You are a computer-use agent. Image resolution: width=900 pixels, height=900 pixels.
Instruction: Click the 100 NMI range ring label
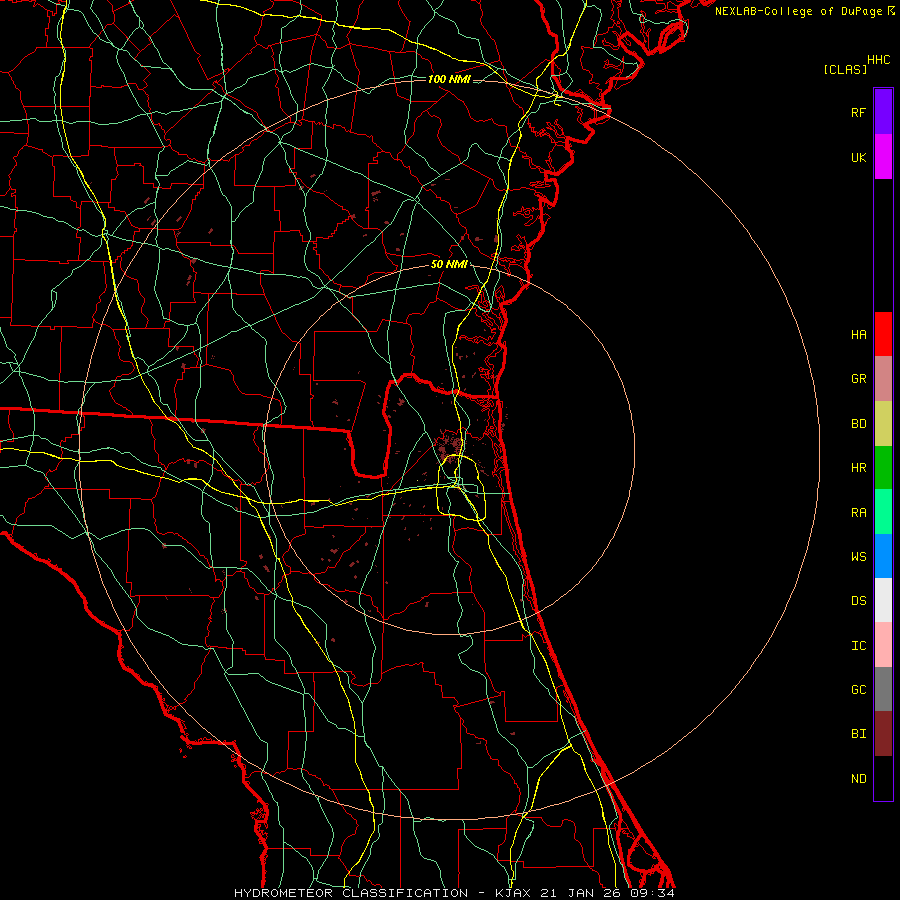[x=449, y=79]
